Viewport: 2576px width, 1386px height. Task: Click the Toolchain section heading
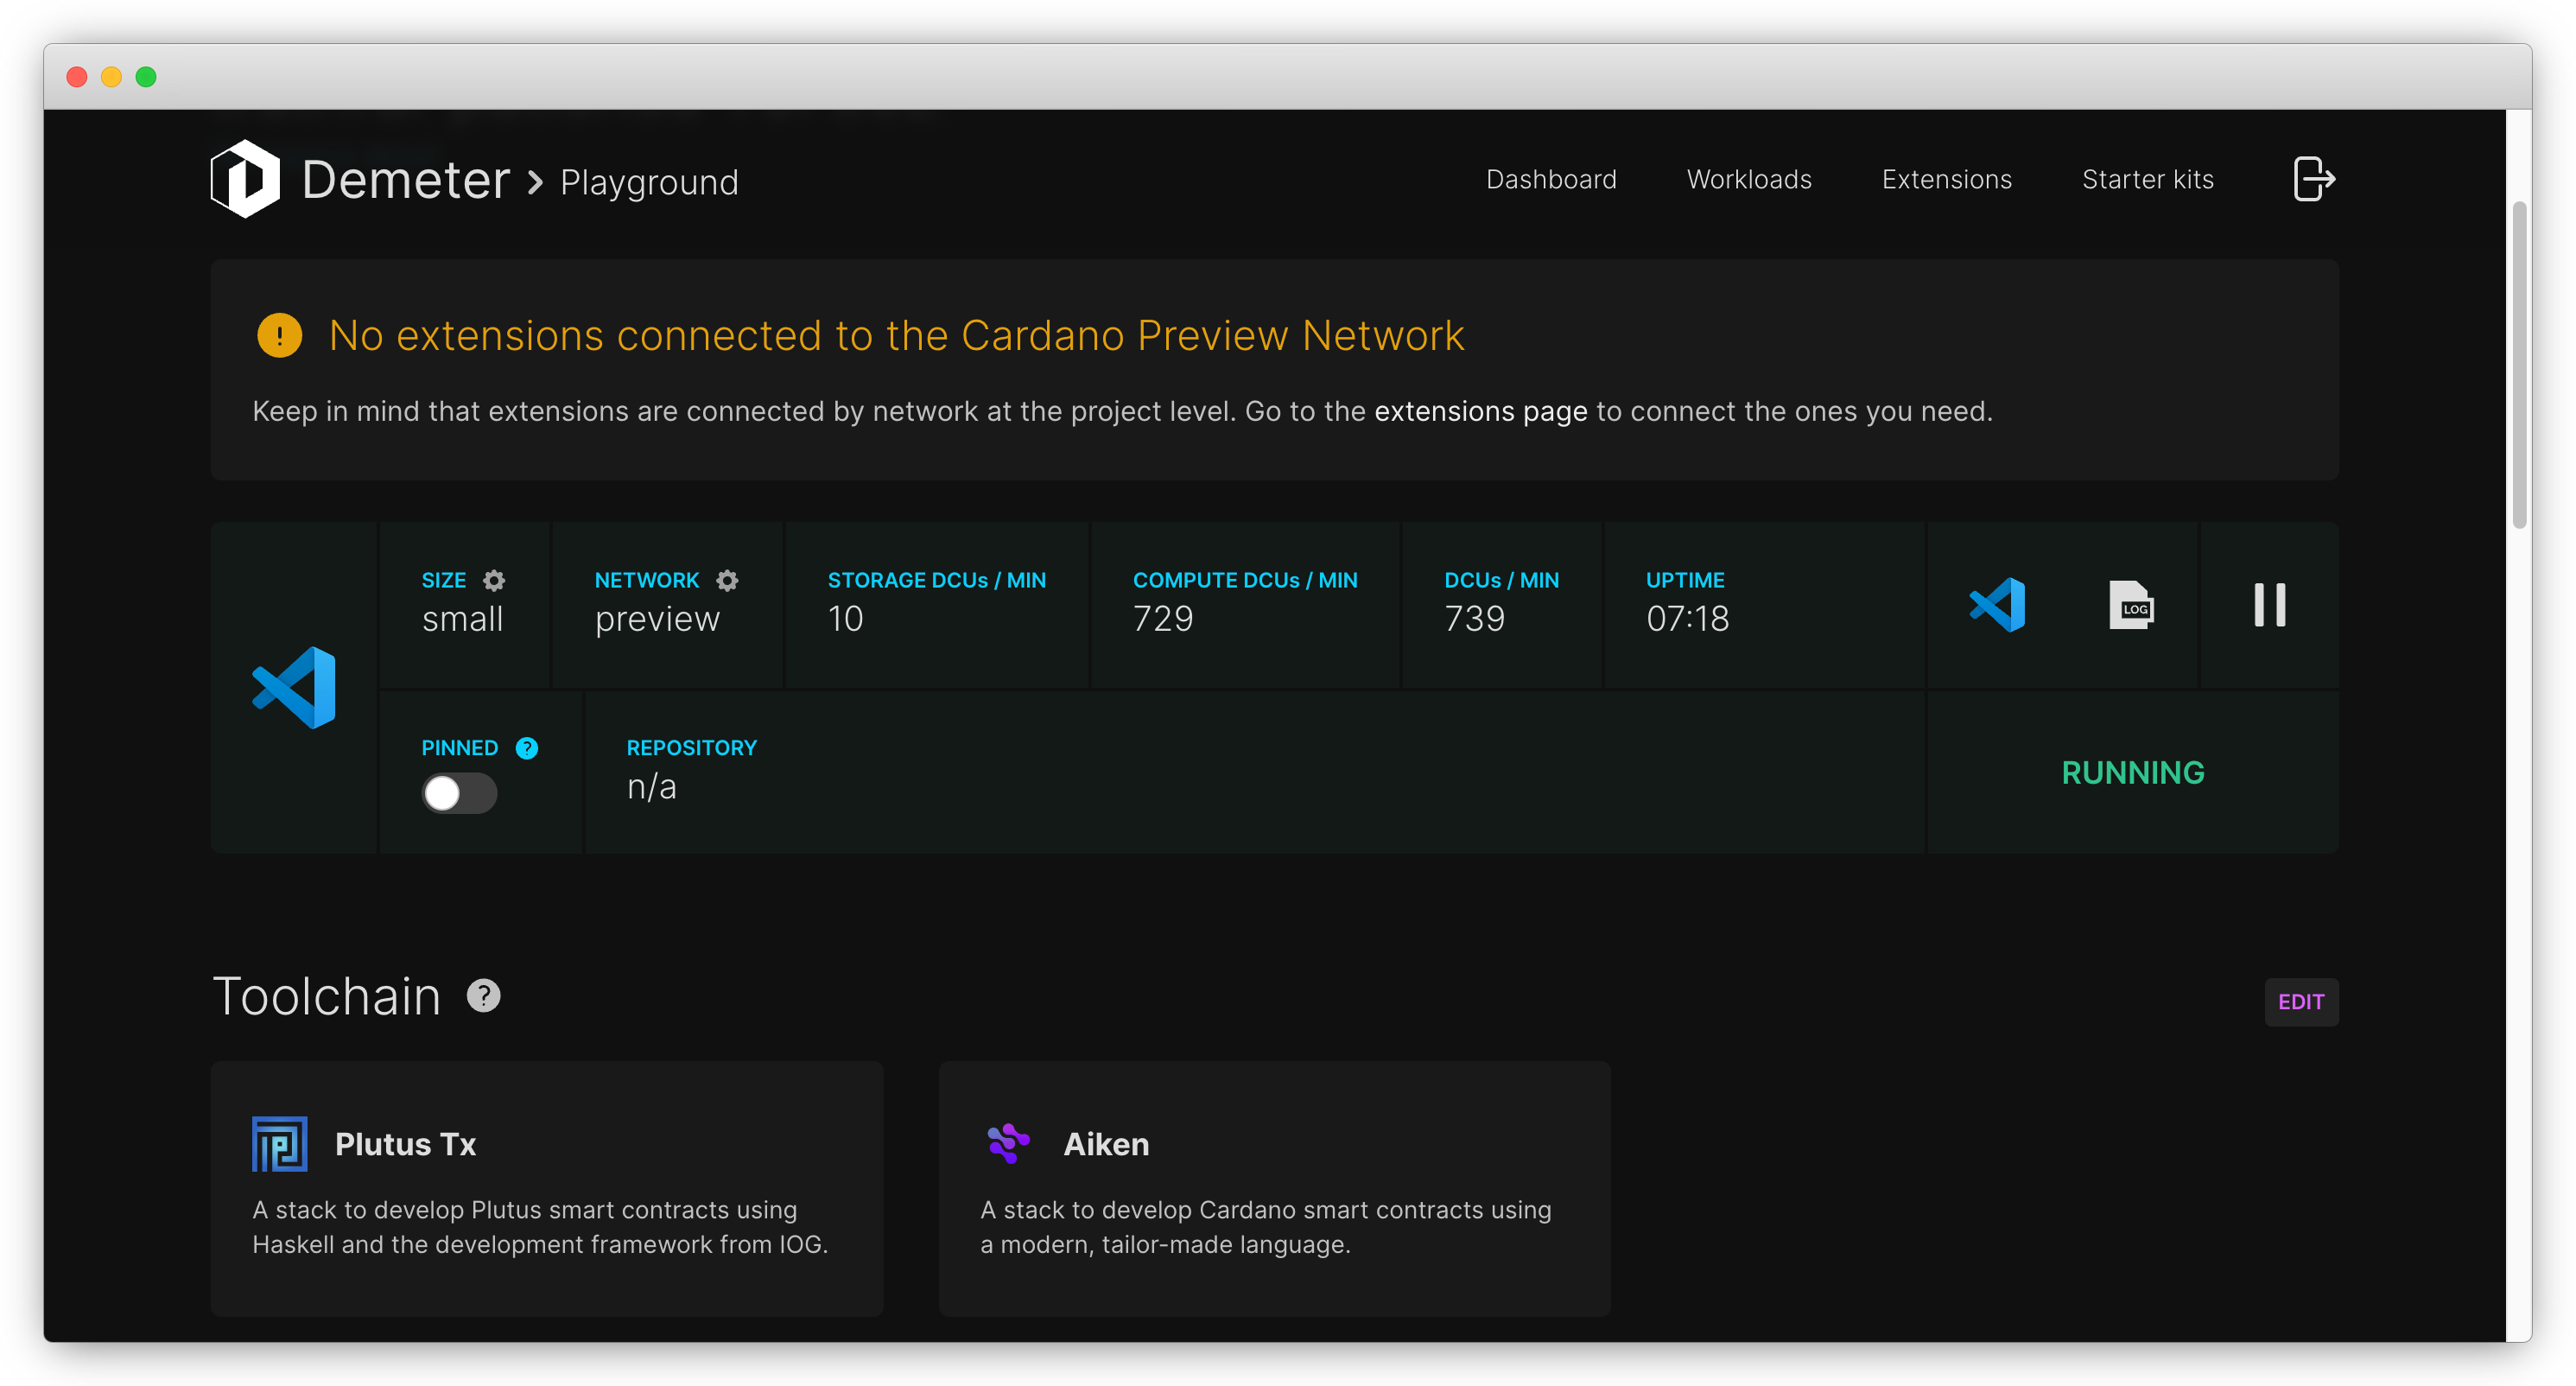click(x=327, y=997)
